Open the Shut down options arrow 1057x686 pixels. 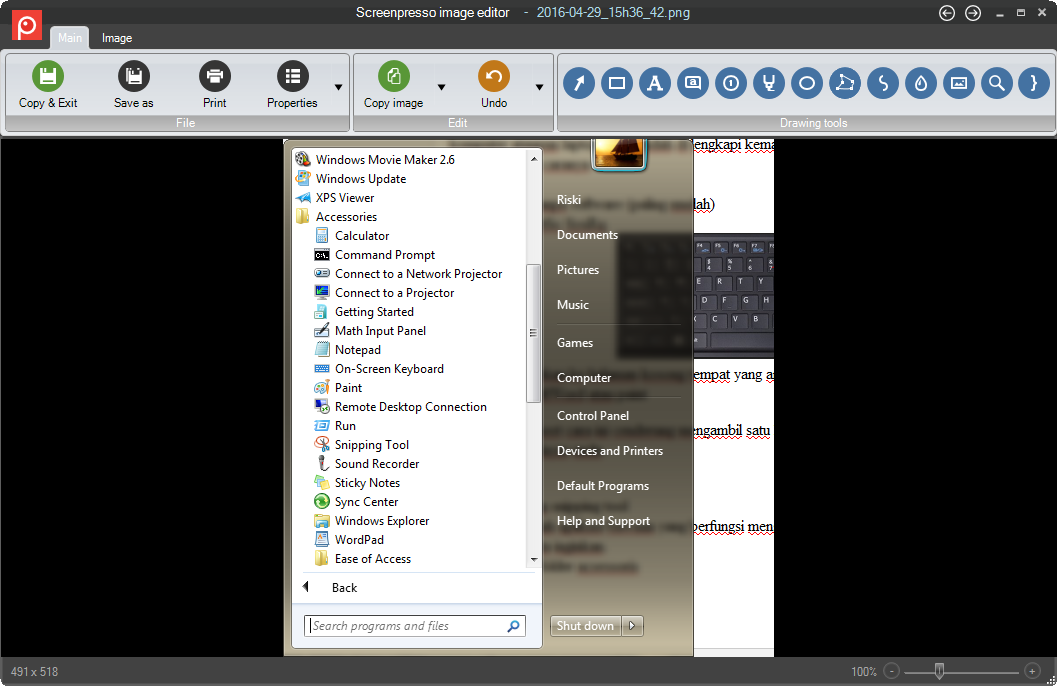pos(632,625)
